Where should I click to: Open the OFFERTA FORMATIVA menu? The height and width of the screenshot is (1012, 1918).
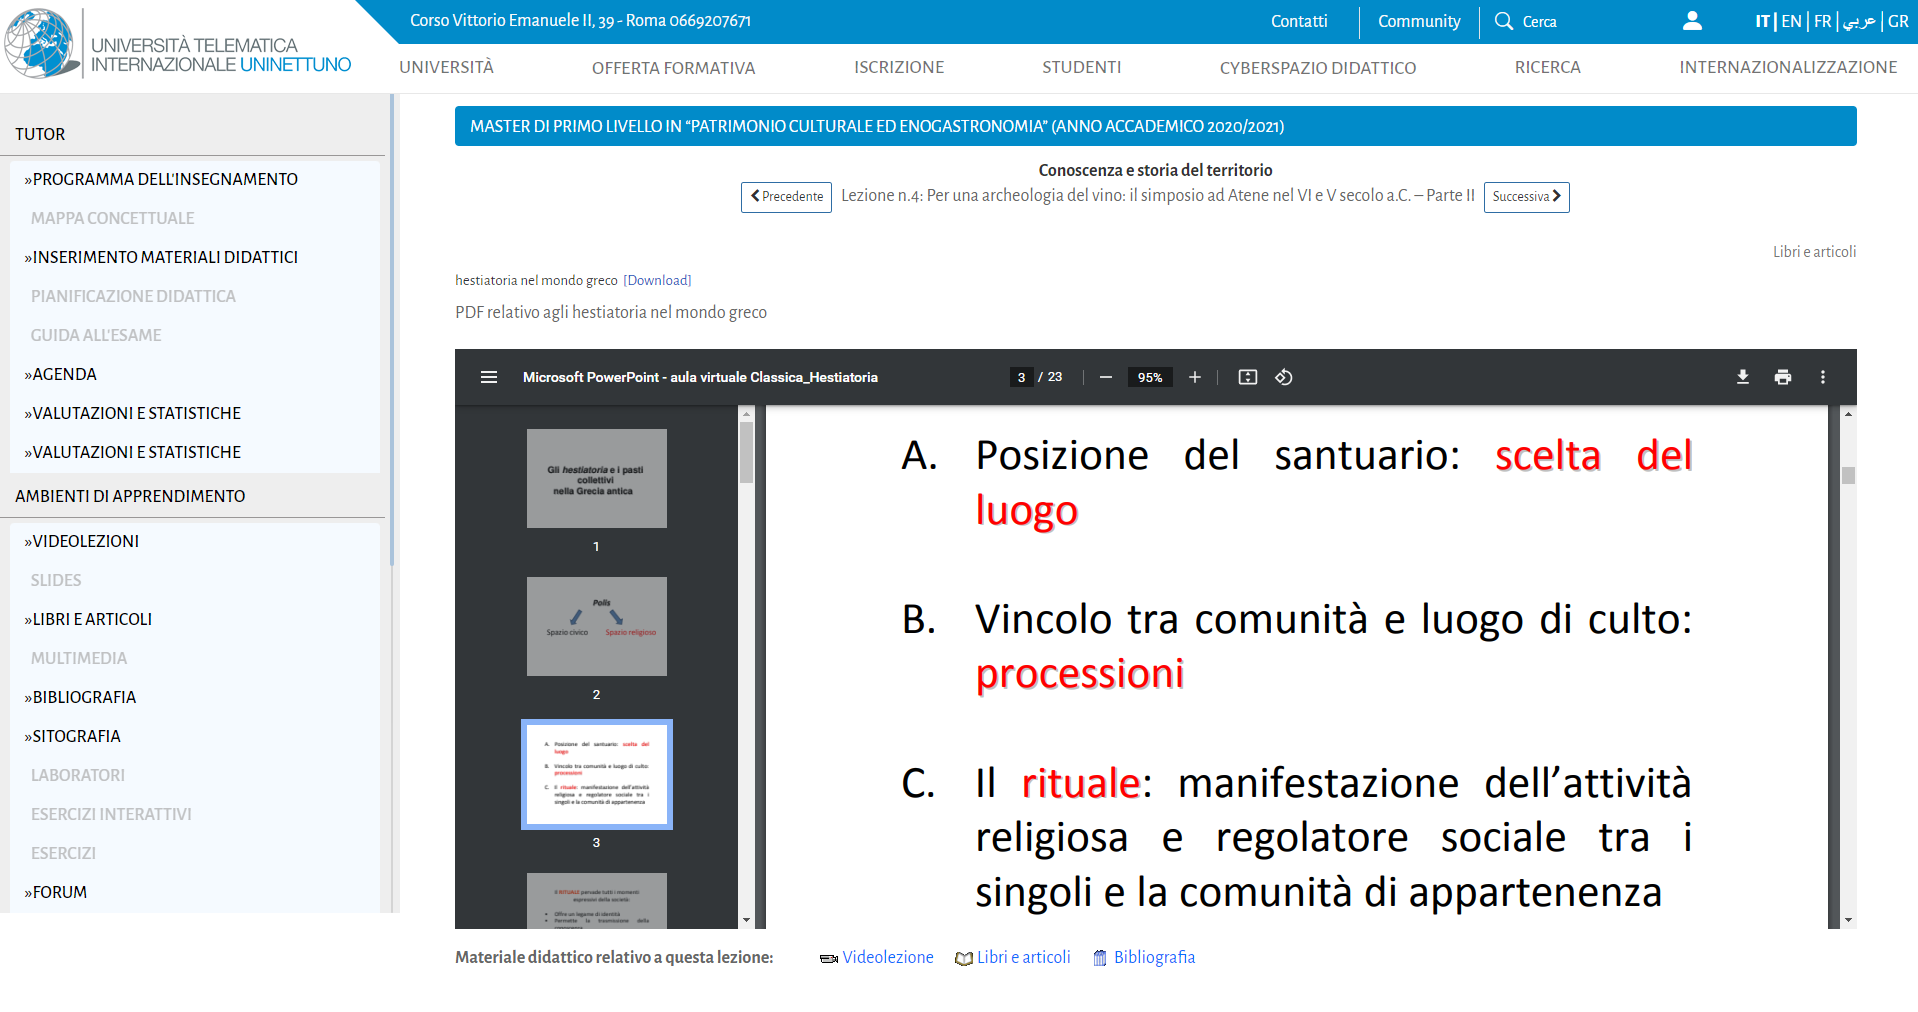coord(673,68)
